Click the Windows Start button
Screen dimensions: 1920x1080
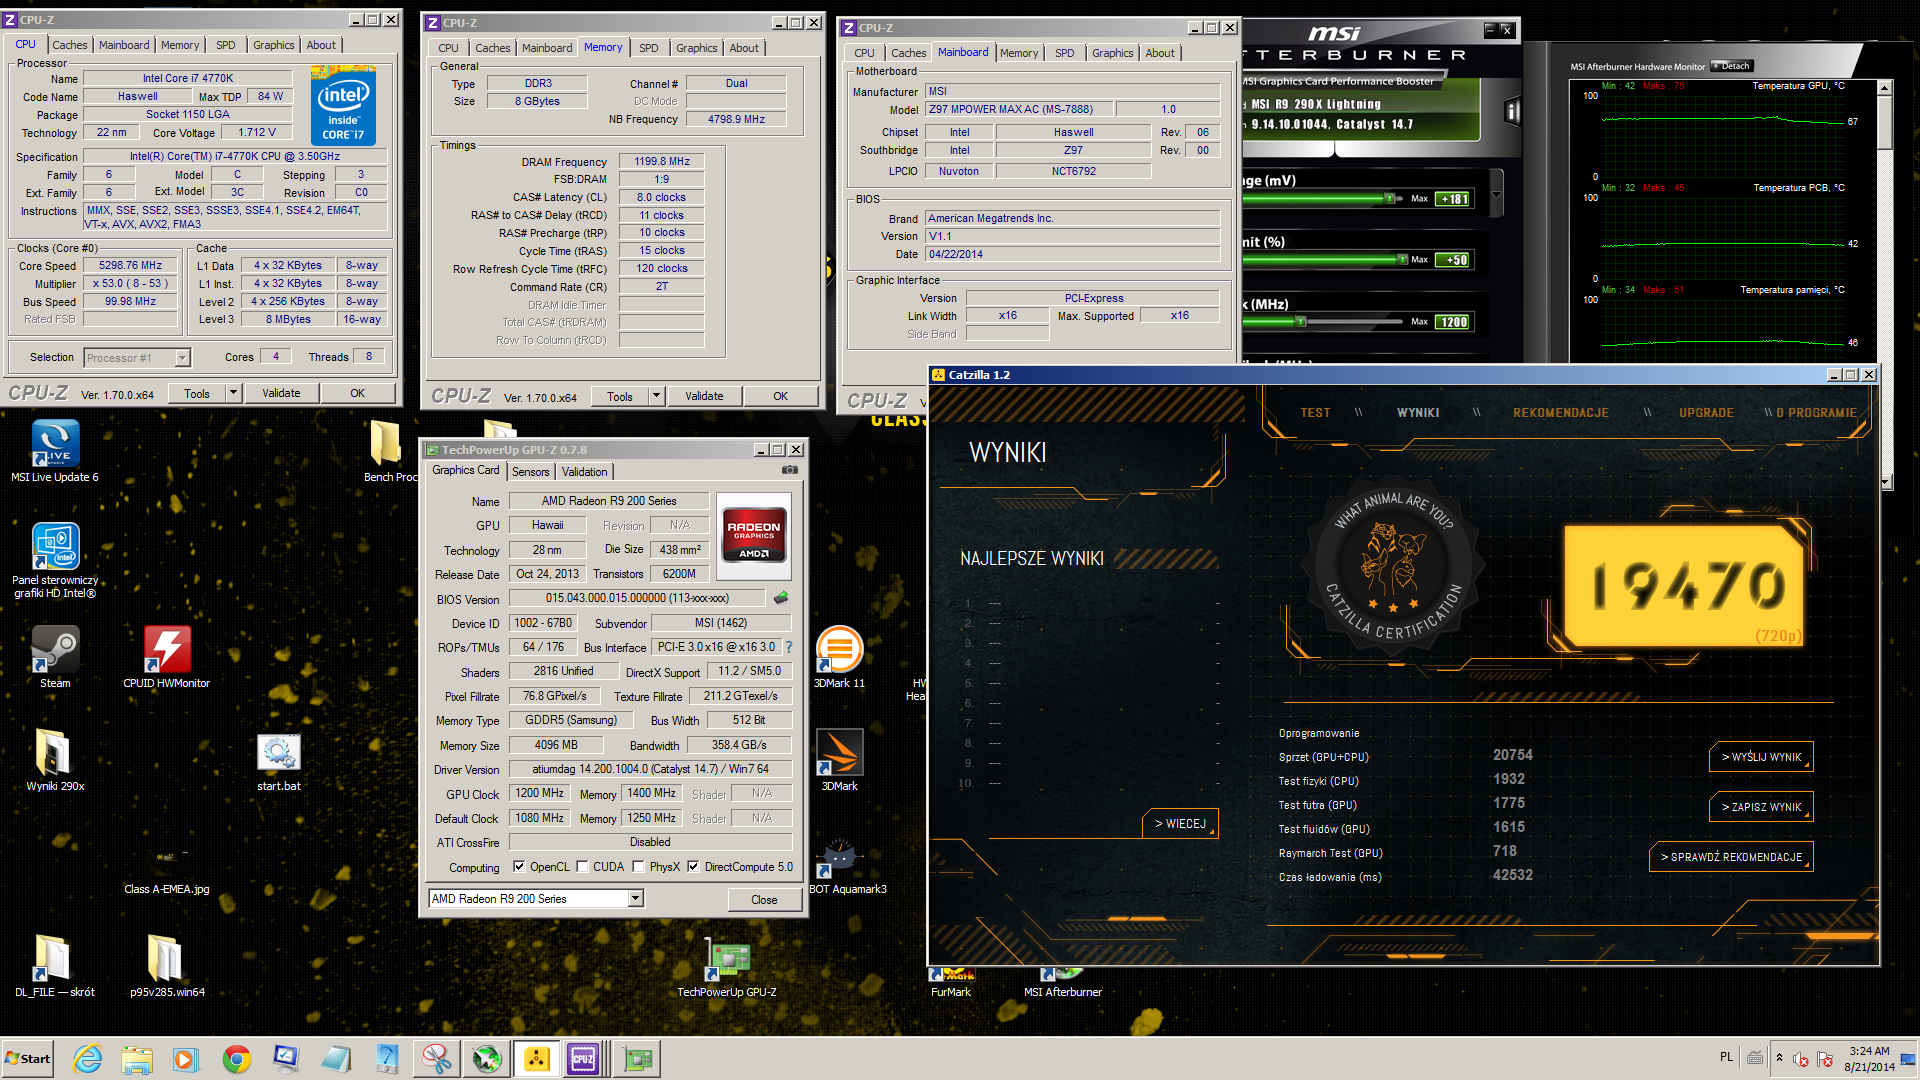tap(28, 1058)
